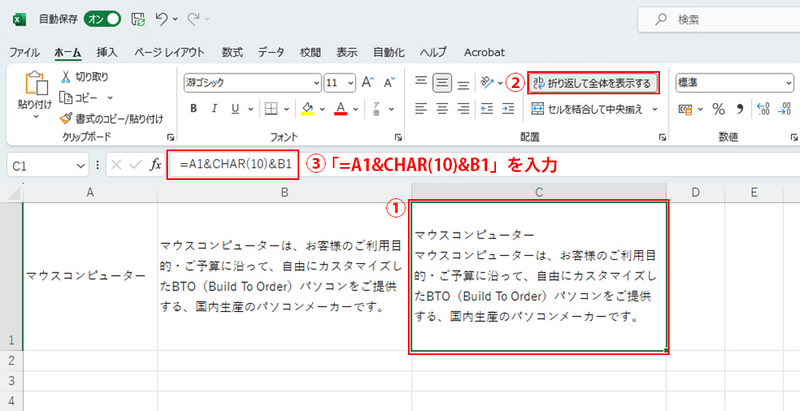The width and height of the screenshot is (800, 411).
Task: Click the top align icon
Action: click(x=421, y=82)
